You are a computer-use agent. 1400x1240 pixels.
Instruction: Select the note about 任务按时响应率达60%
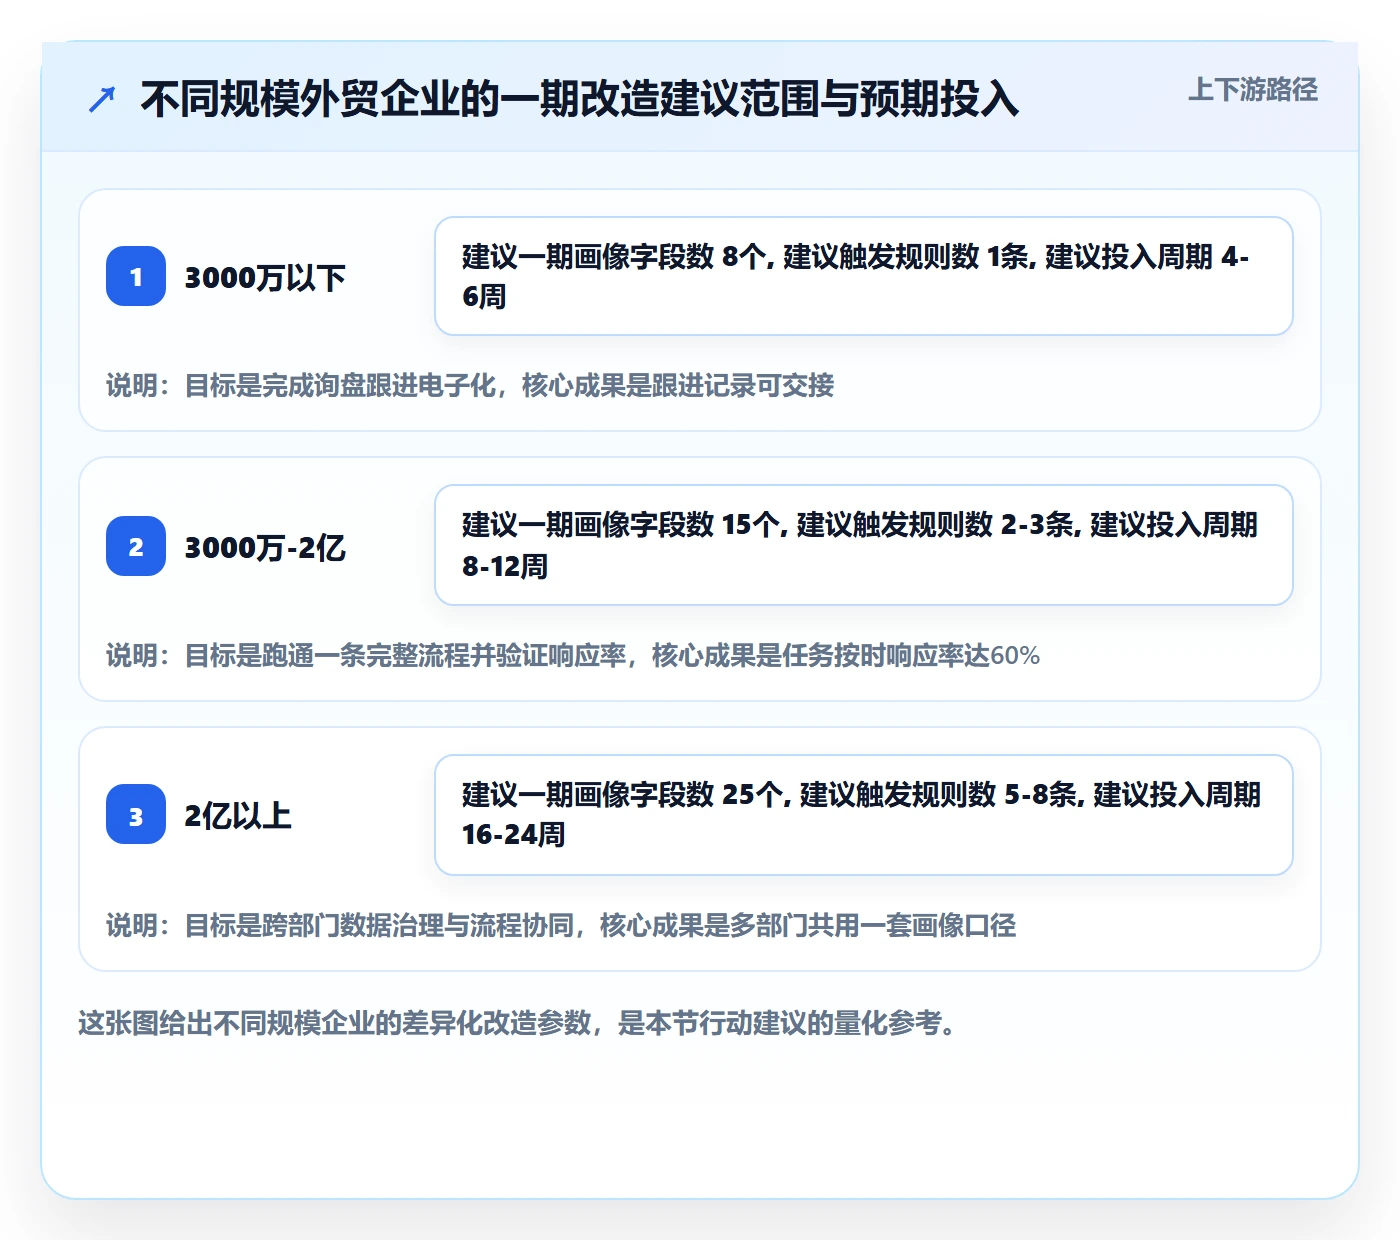[573, 655]
